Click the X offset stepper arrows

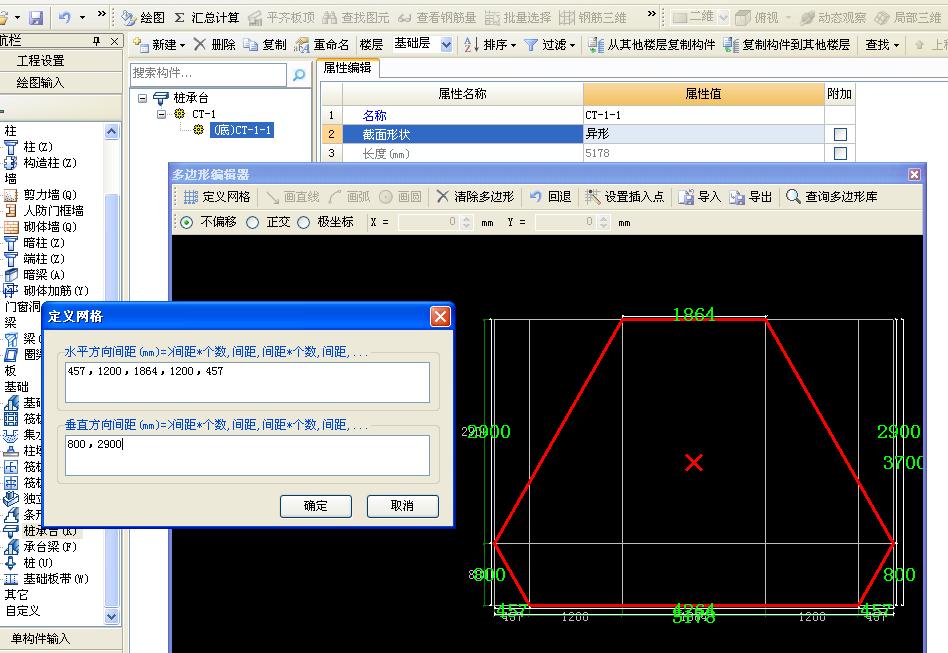466,223
